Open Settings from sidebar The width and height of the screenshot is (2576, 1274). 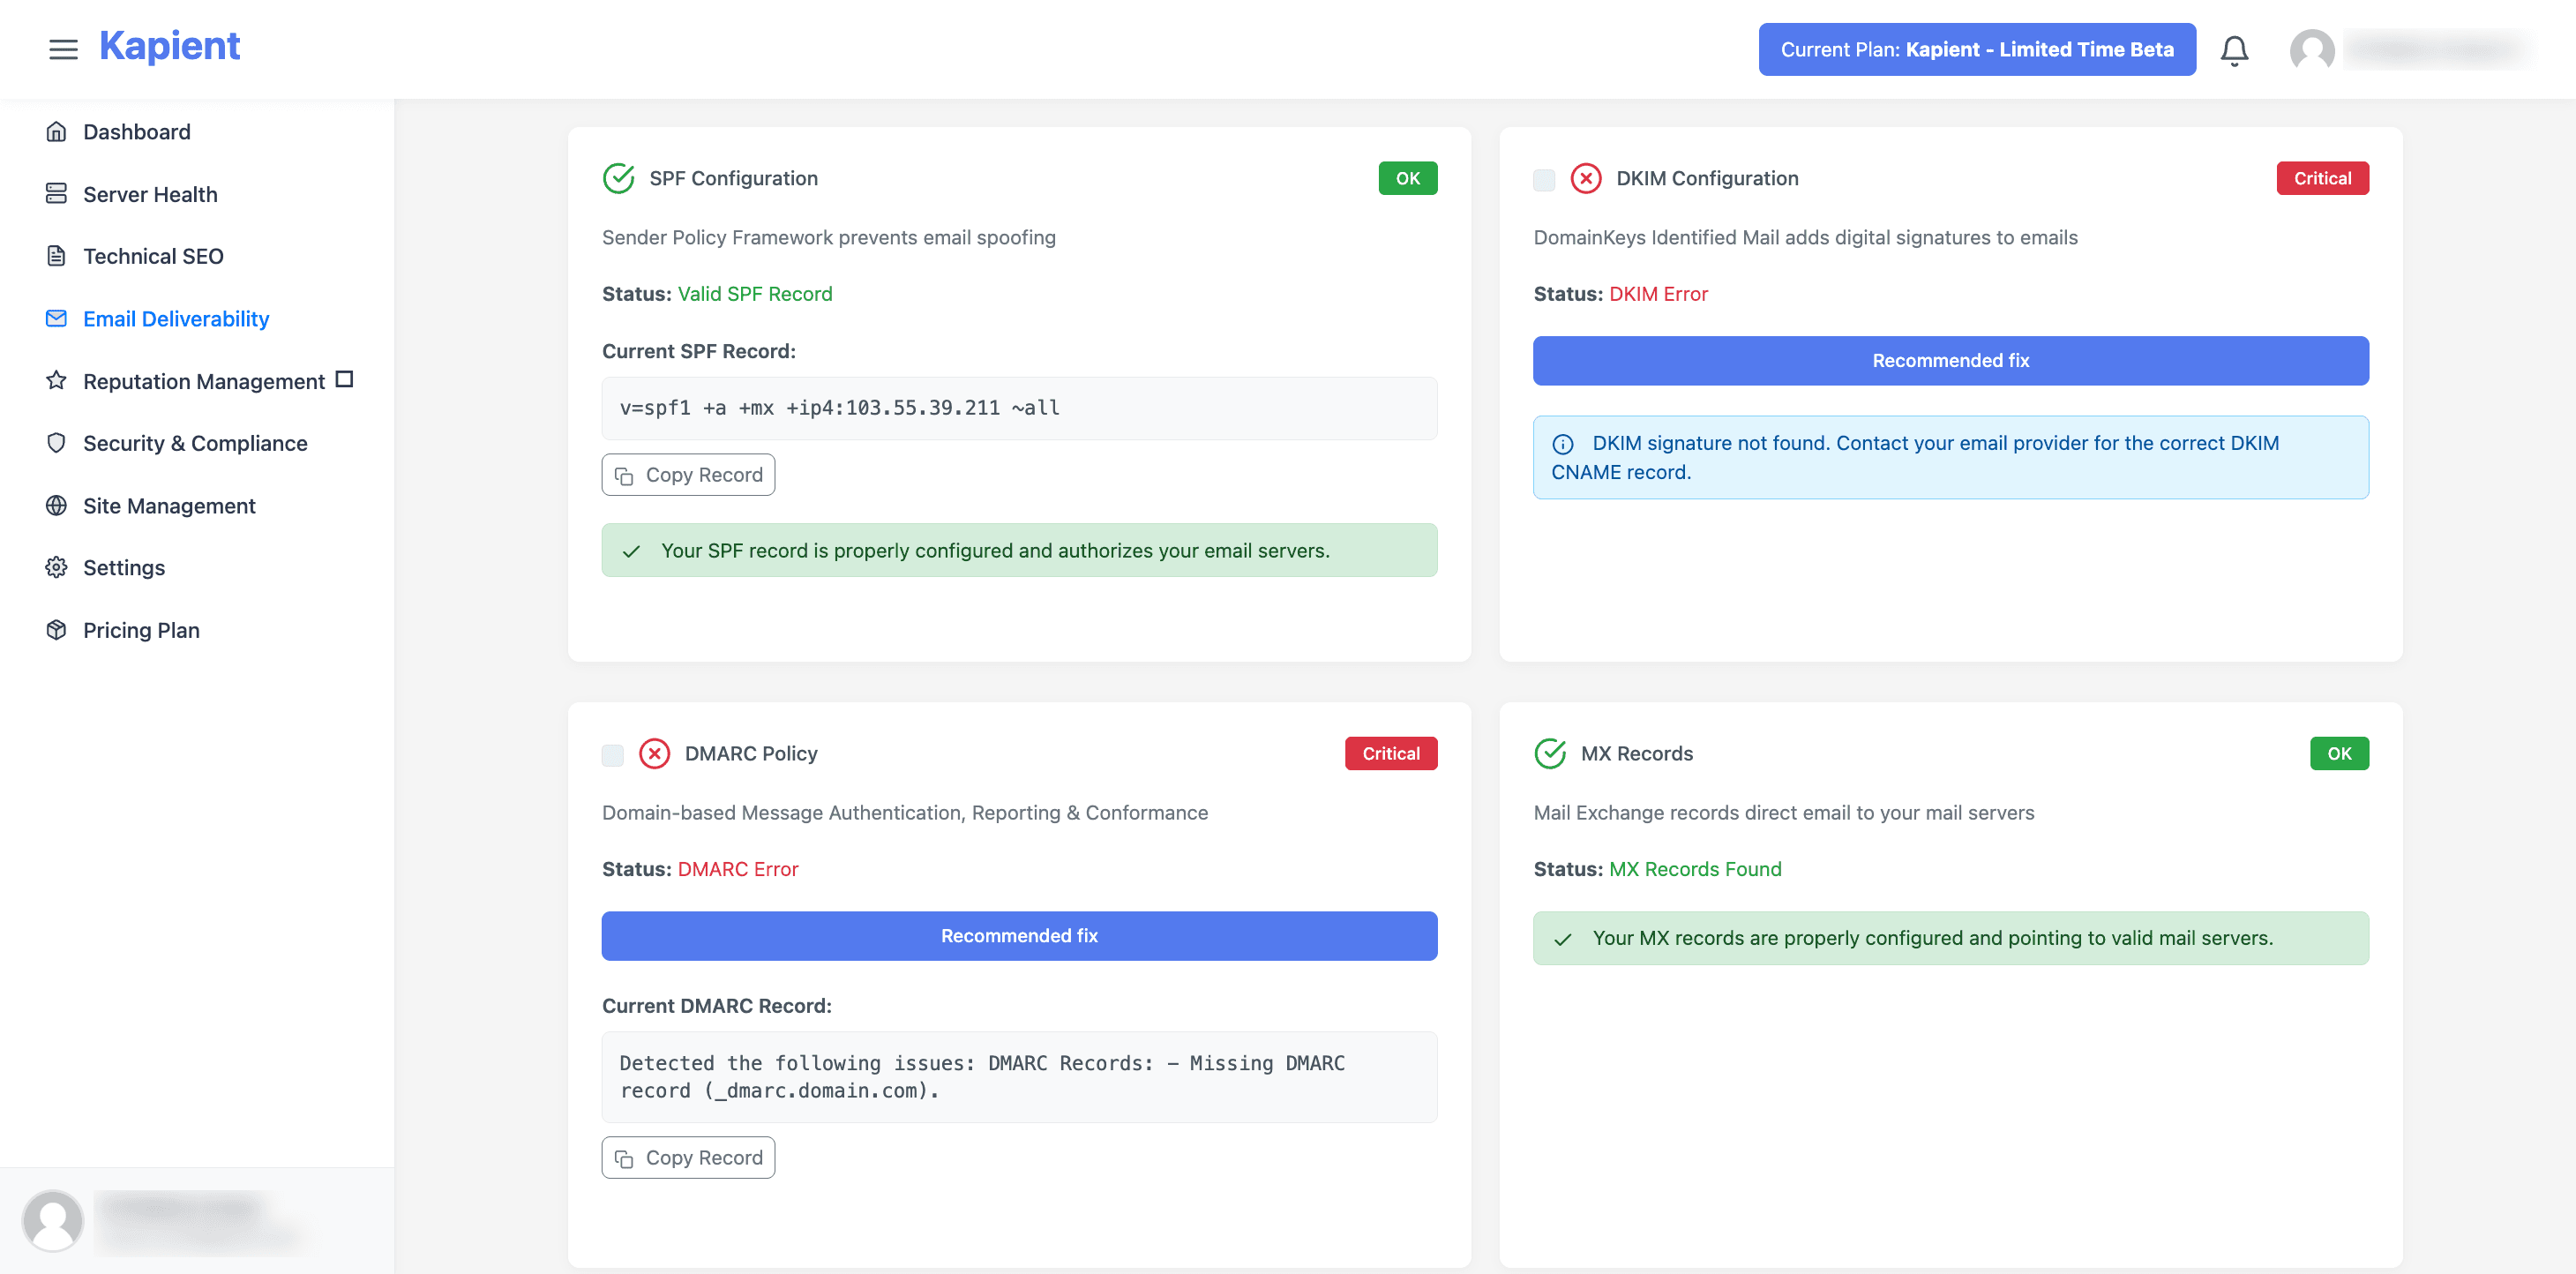point(124,568)
